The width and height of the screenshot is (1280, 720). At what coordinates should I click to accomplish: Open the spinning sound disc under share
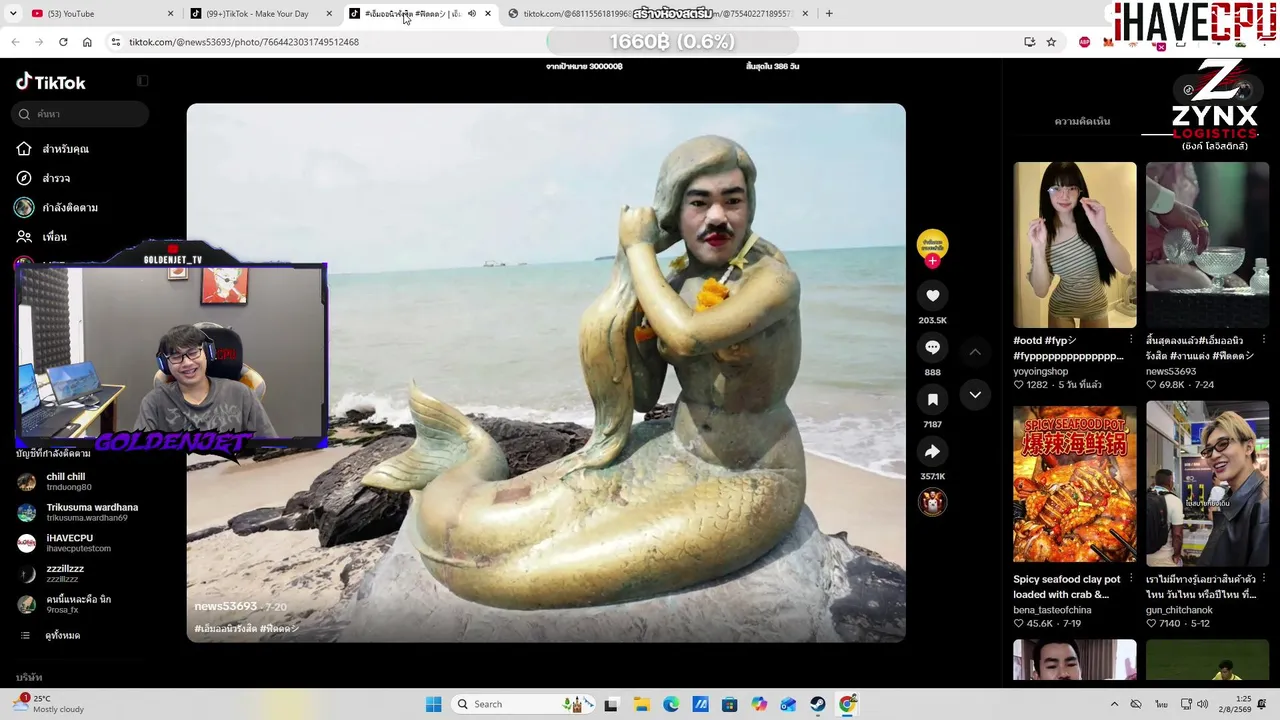(x=932, y=502)
